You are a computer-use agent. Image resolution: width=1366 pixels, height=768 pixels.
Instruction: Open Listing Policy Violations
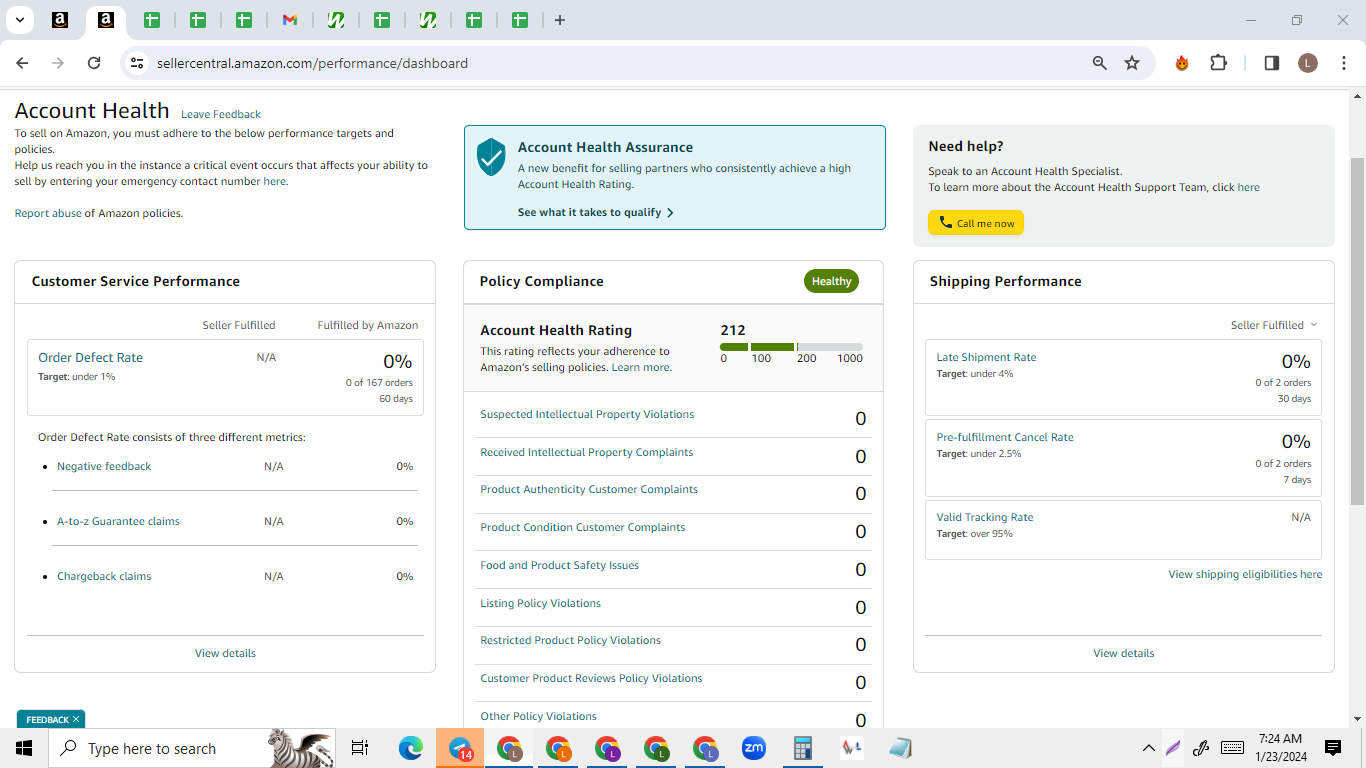[540, 603]
